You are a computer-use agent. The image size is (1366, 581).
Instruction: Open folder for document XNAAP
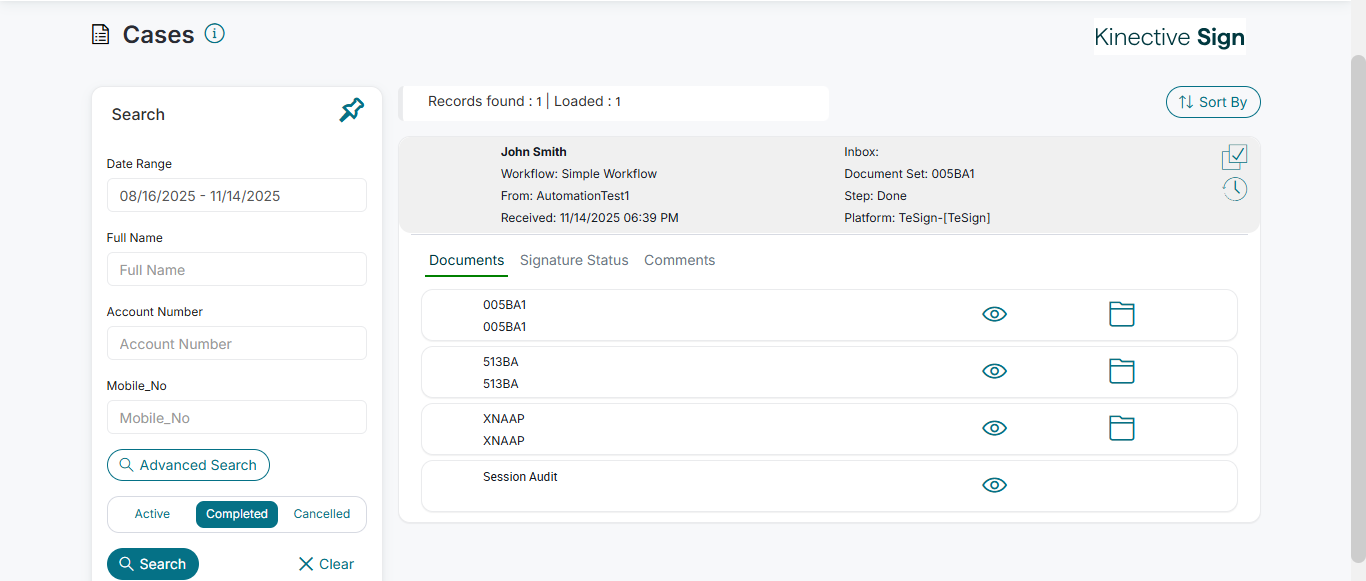point(1122,429)
